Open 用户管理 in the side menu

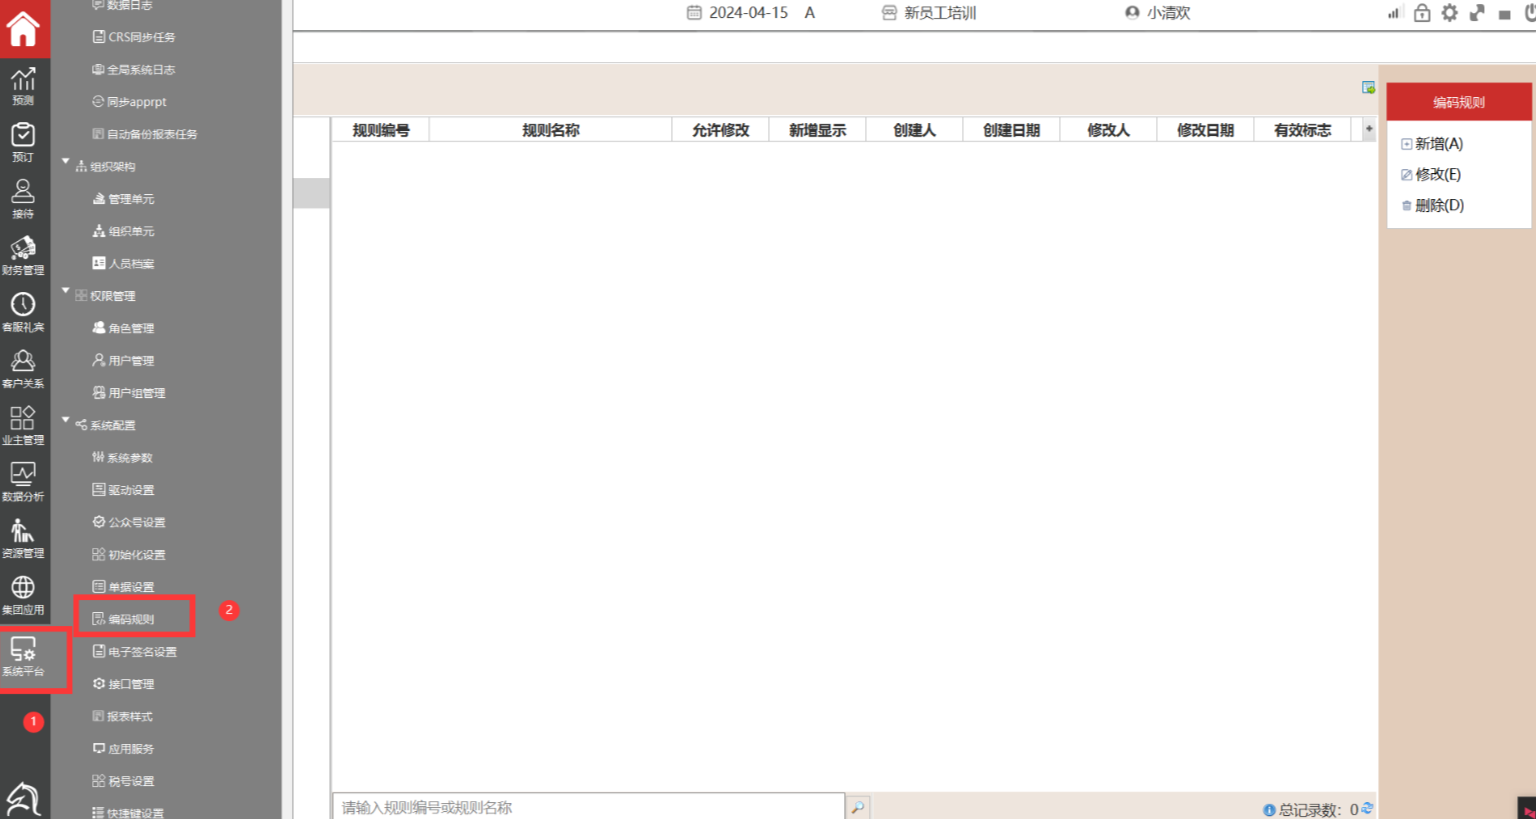pos(131,361)
